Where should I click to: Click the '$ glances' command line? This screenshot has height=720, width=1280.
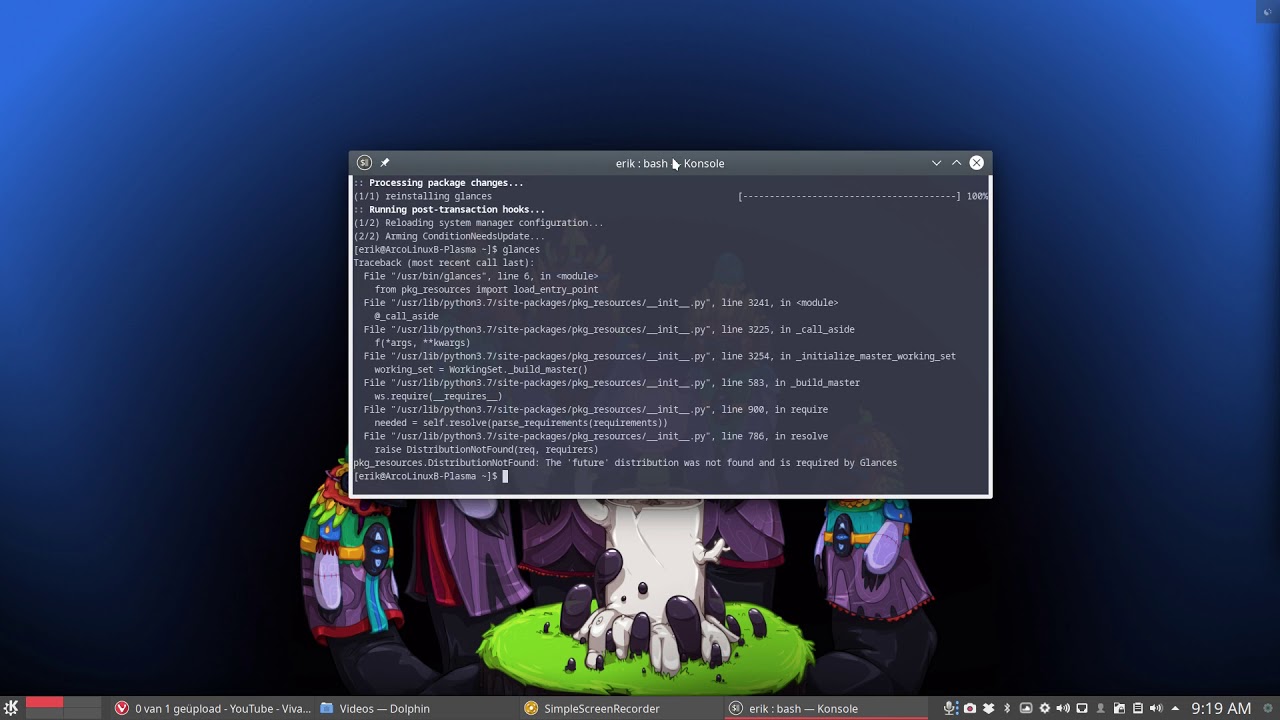446,250
